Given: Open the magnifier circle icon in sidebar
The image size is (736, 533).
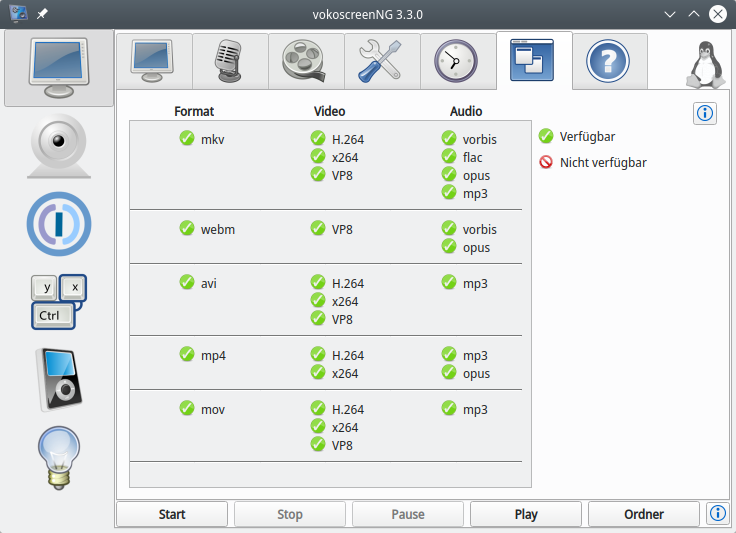Looking at the screenshot, I should [59, 224].
